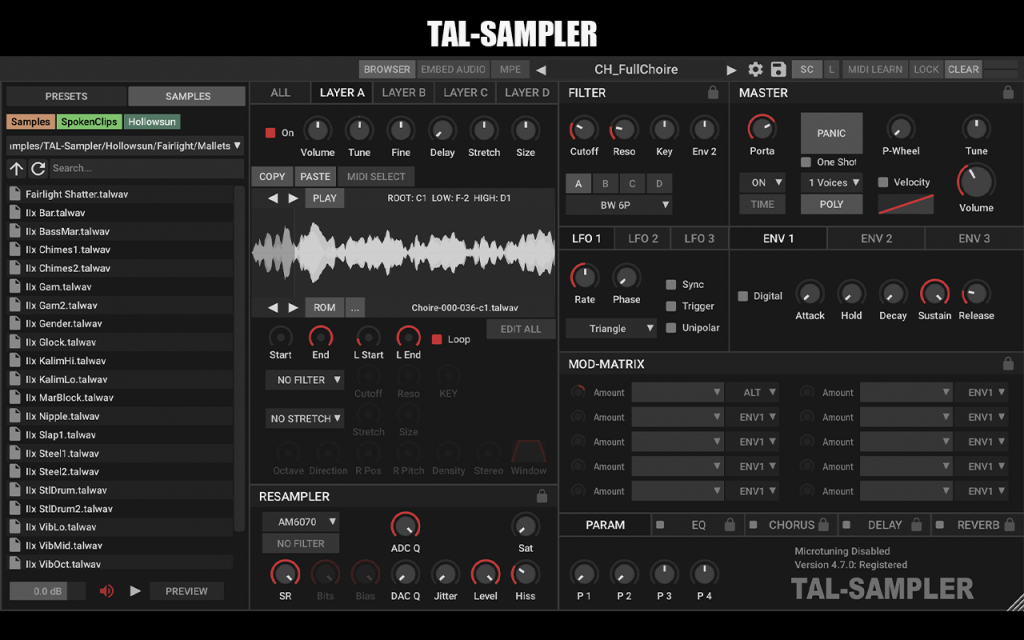Viewport: 1024px width, 640px height.
Task: Toggle Layer A On switch
Action: [270, 133]
